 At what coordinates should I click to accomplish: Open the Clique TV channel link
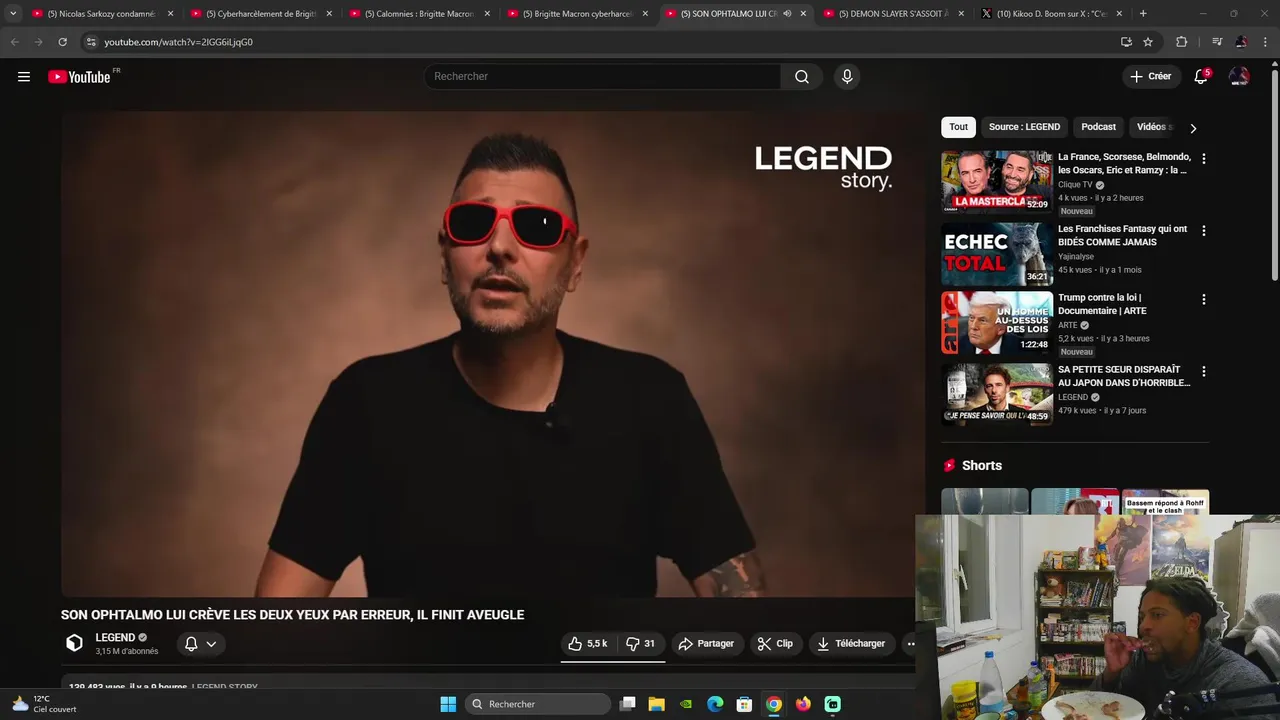tap(1075, 185)
